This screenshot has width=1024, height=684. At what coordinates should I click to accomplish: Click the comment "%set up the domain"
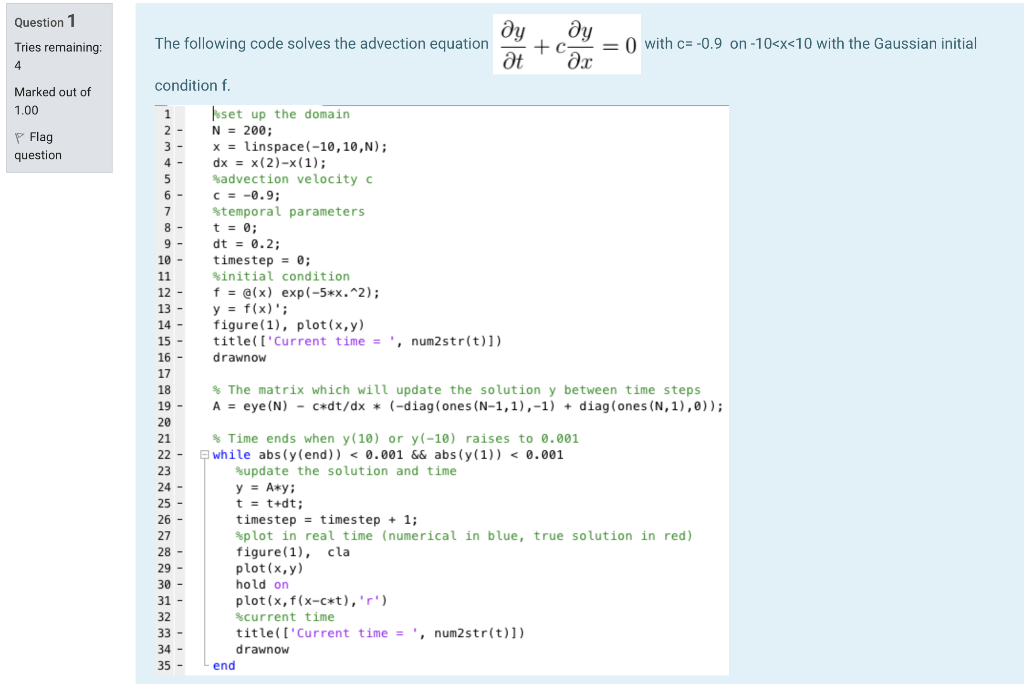click(282, 114)
